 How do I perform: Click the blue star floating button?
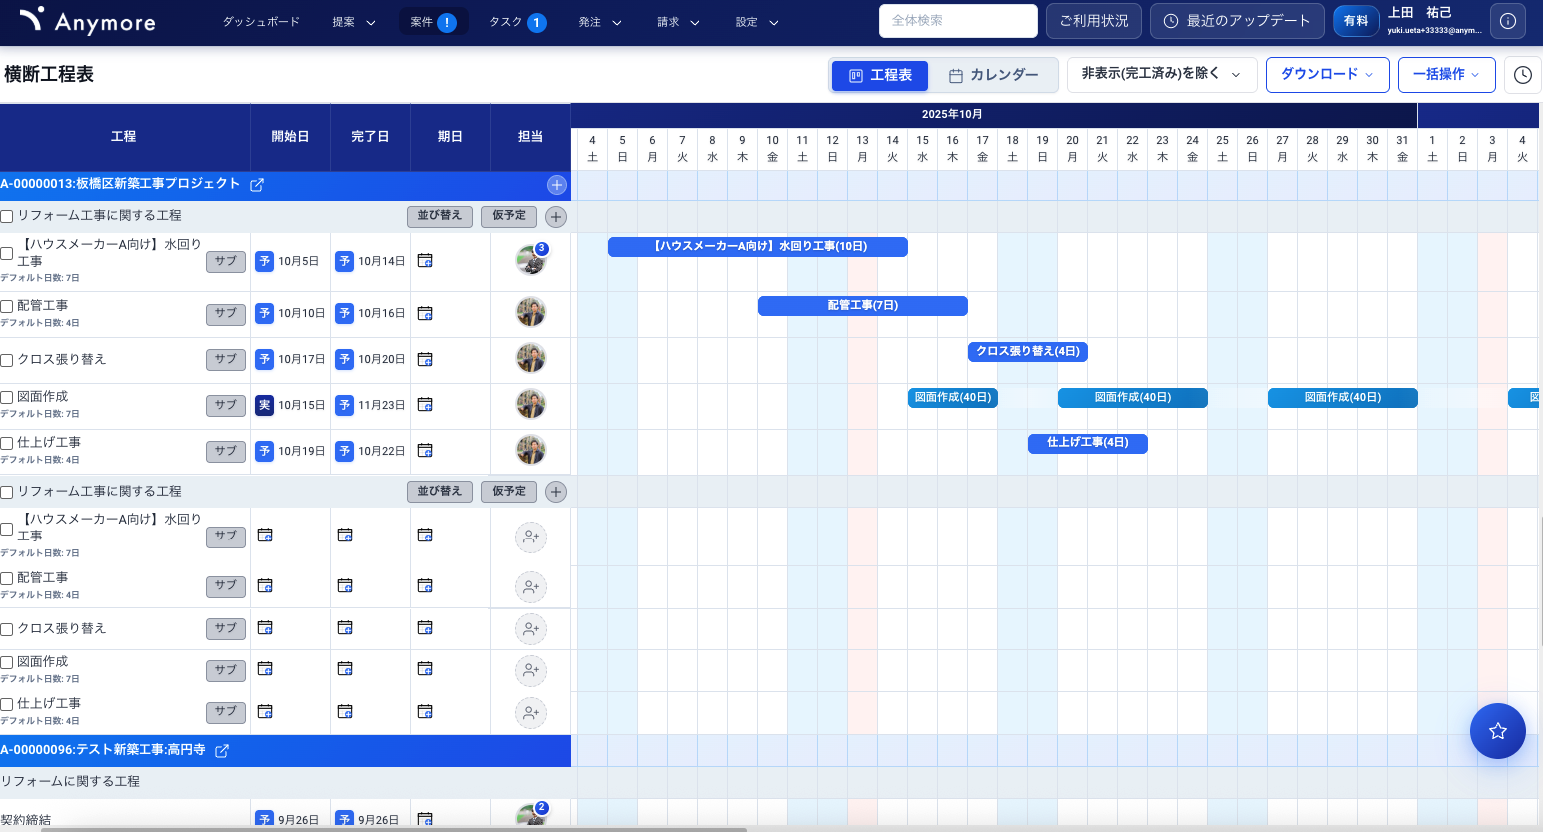pyautogui.click(x=1497, y=731)
